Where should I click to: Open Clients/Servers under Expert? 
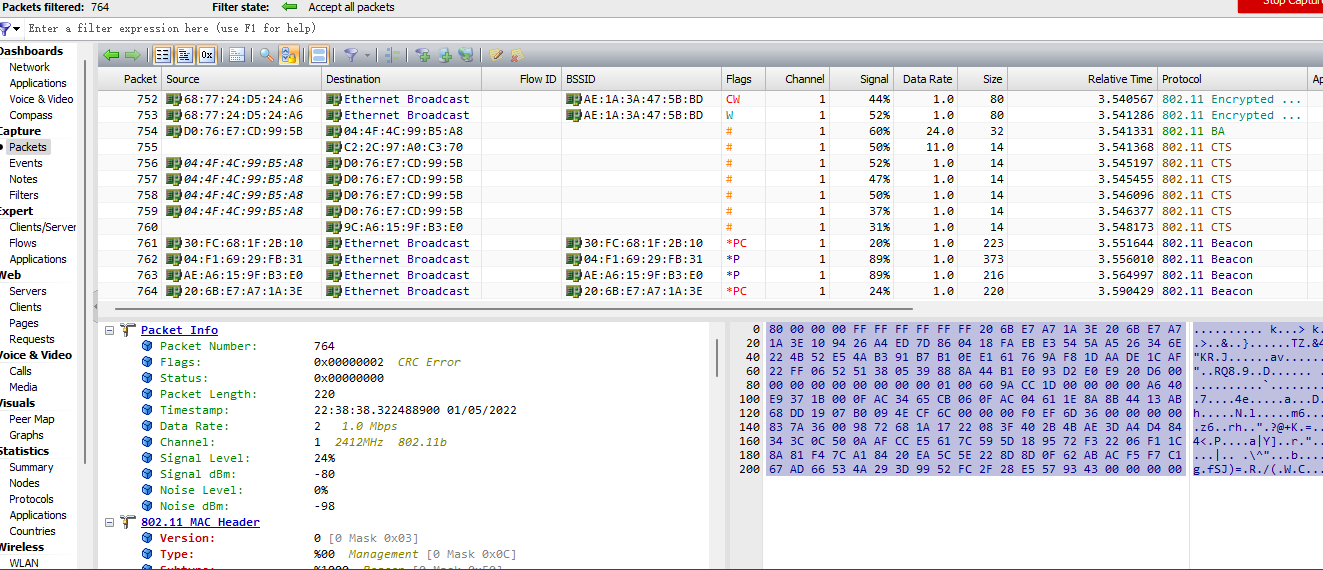click(43, 227)
